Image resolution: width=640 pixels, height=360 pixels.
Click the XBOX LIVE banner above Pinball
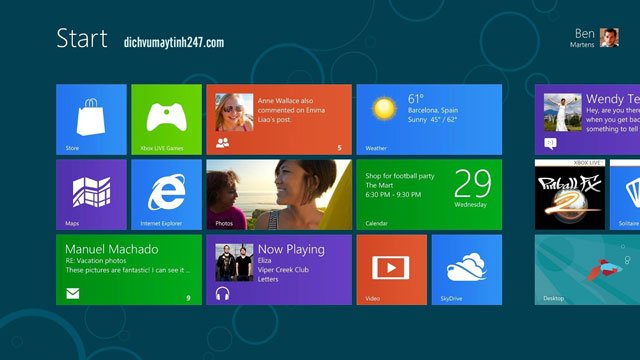(x=570, y=162)
